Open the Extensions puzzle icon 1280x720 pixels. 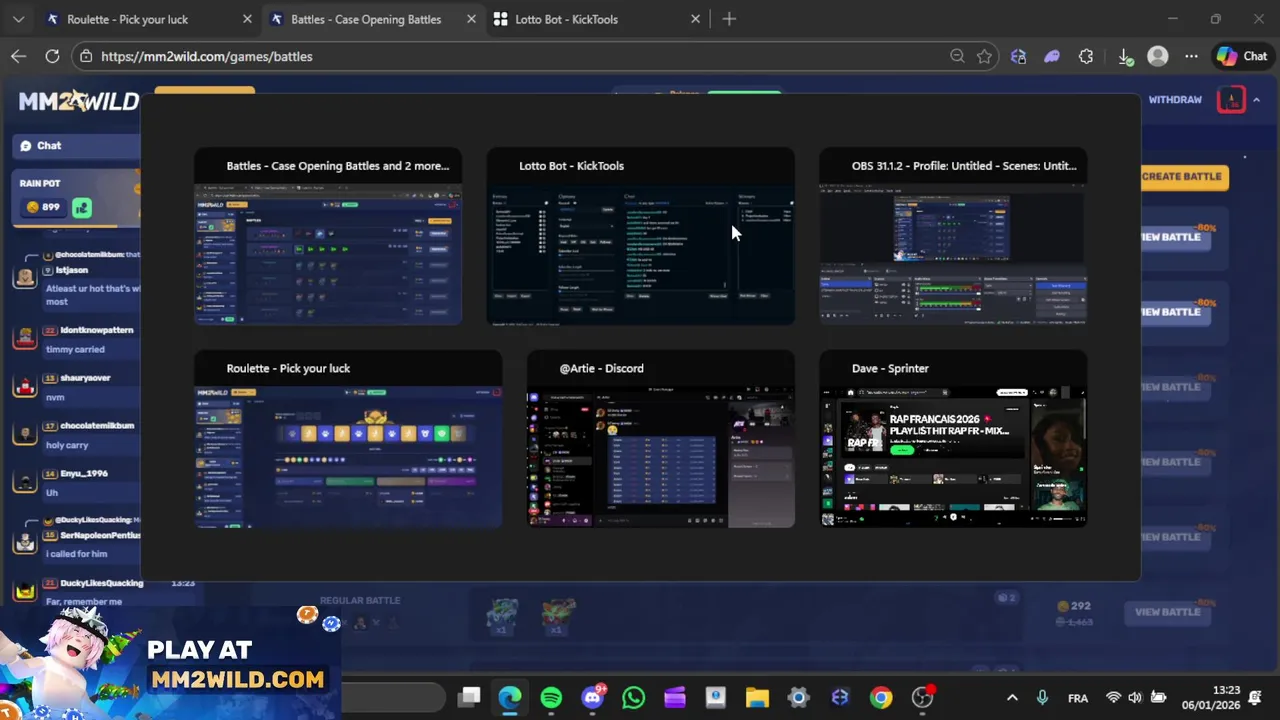1086,56
